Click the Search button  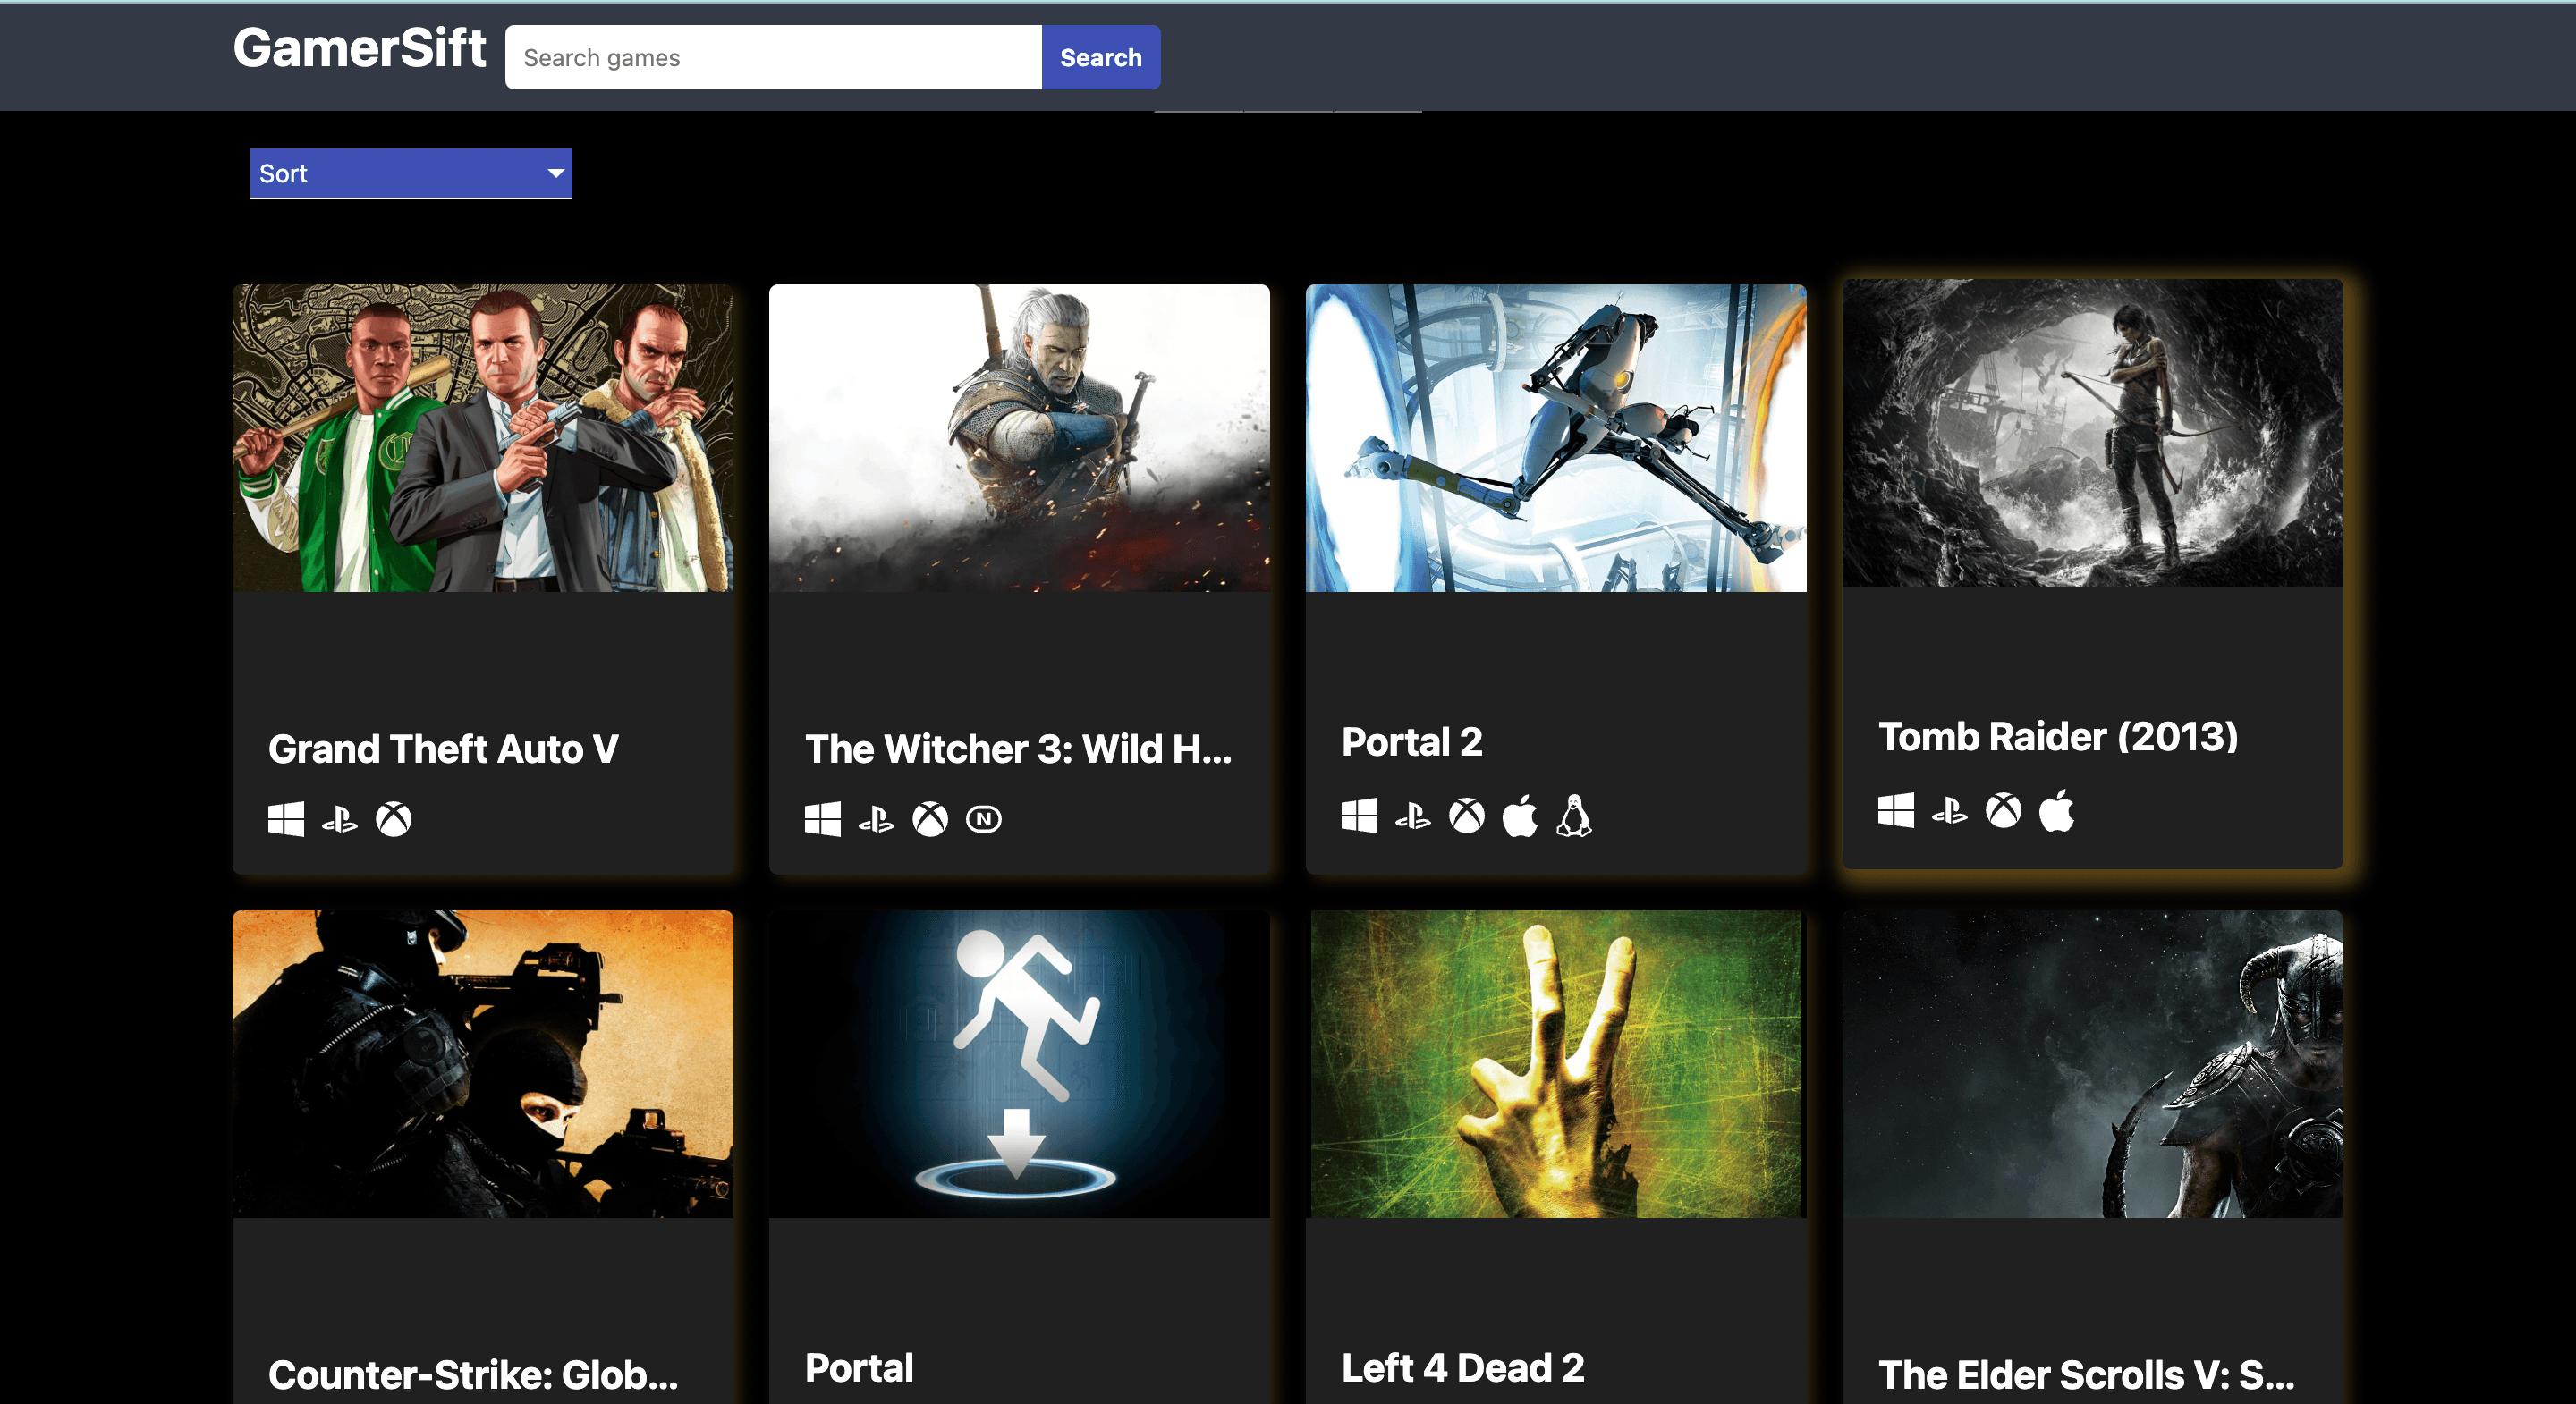1101,58
